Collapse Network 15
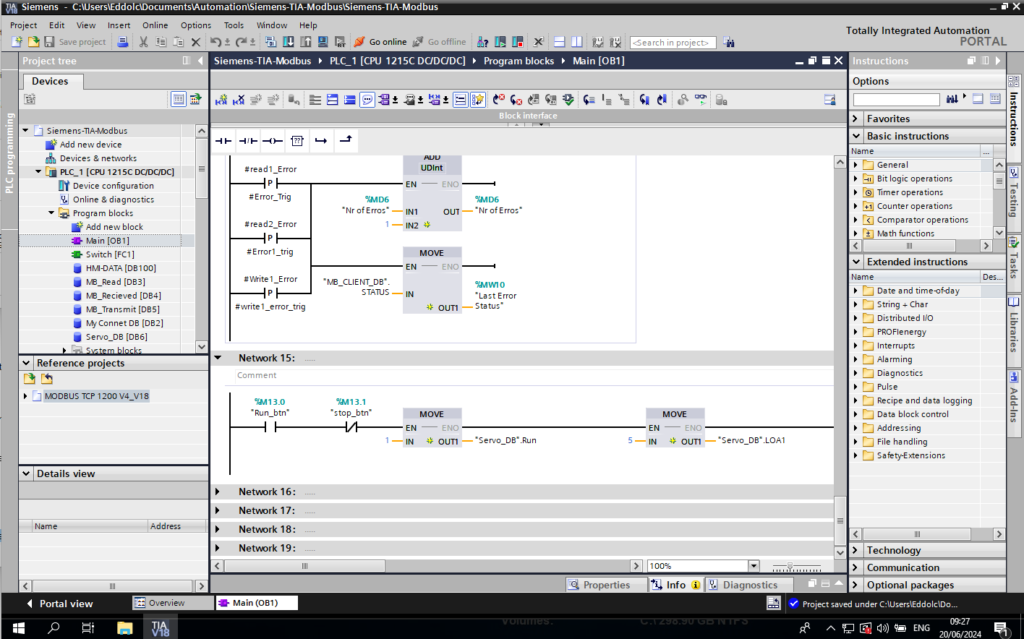 click(218, 358)
